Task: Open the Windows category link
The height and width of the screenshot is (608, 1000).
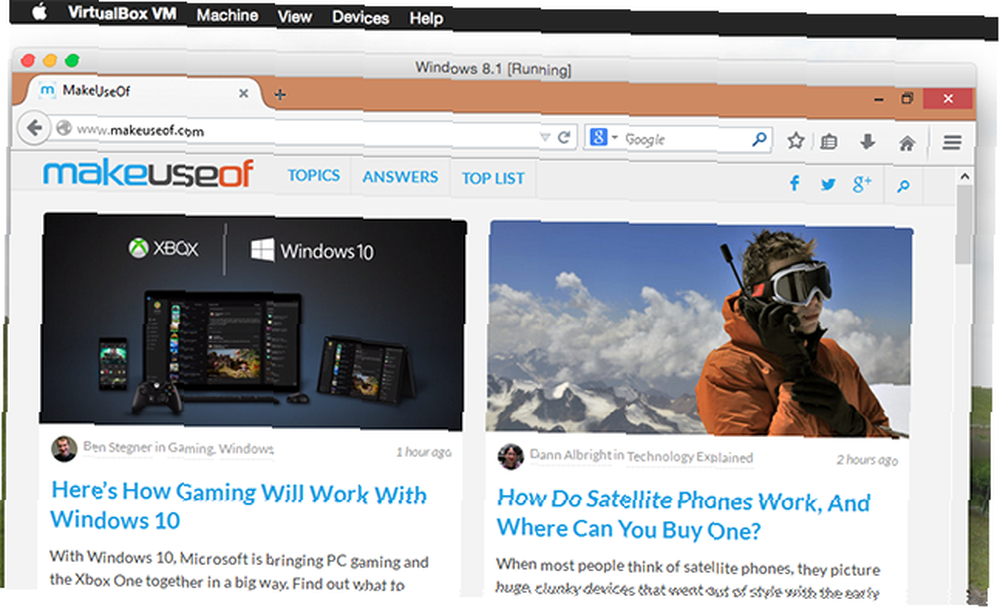Action: coord(246,449)
